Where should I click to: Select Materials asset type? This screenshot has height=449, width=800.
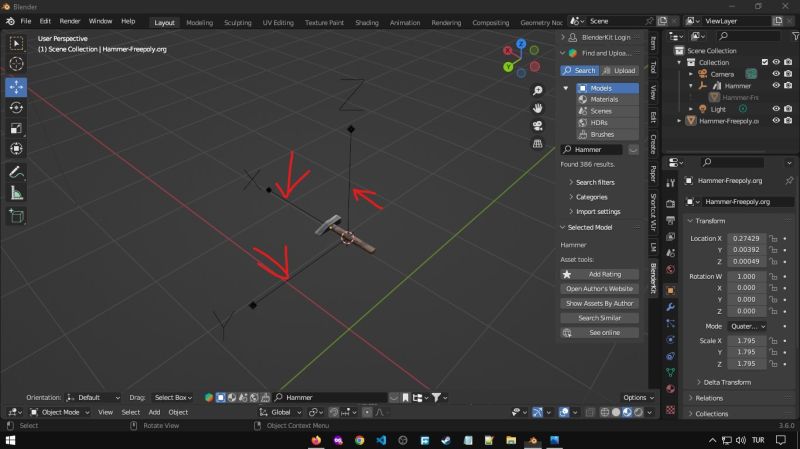click(x=607, y=99)
